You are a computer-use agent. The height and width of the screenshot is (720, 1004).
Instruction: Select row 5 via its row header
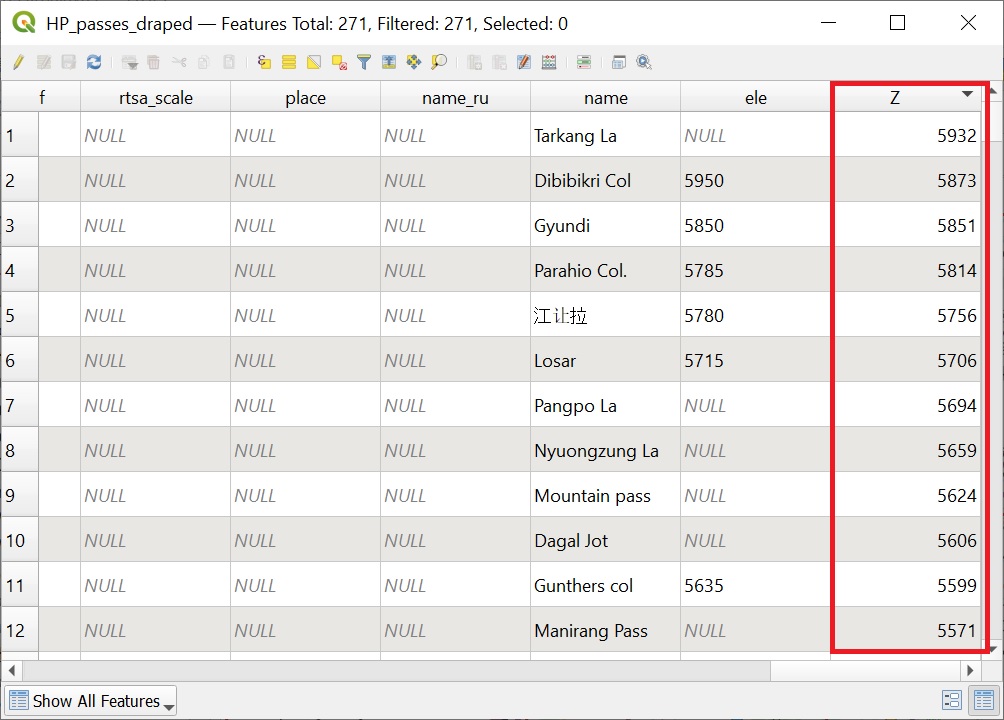click(x=20, y=315)
